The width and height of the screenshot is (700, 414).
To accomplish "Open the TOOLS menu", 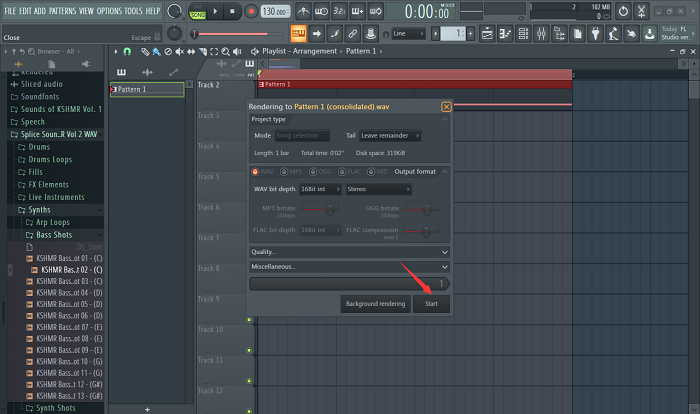I will 132,10.
